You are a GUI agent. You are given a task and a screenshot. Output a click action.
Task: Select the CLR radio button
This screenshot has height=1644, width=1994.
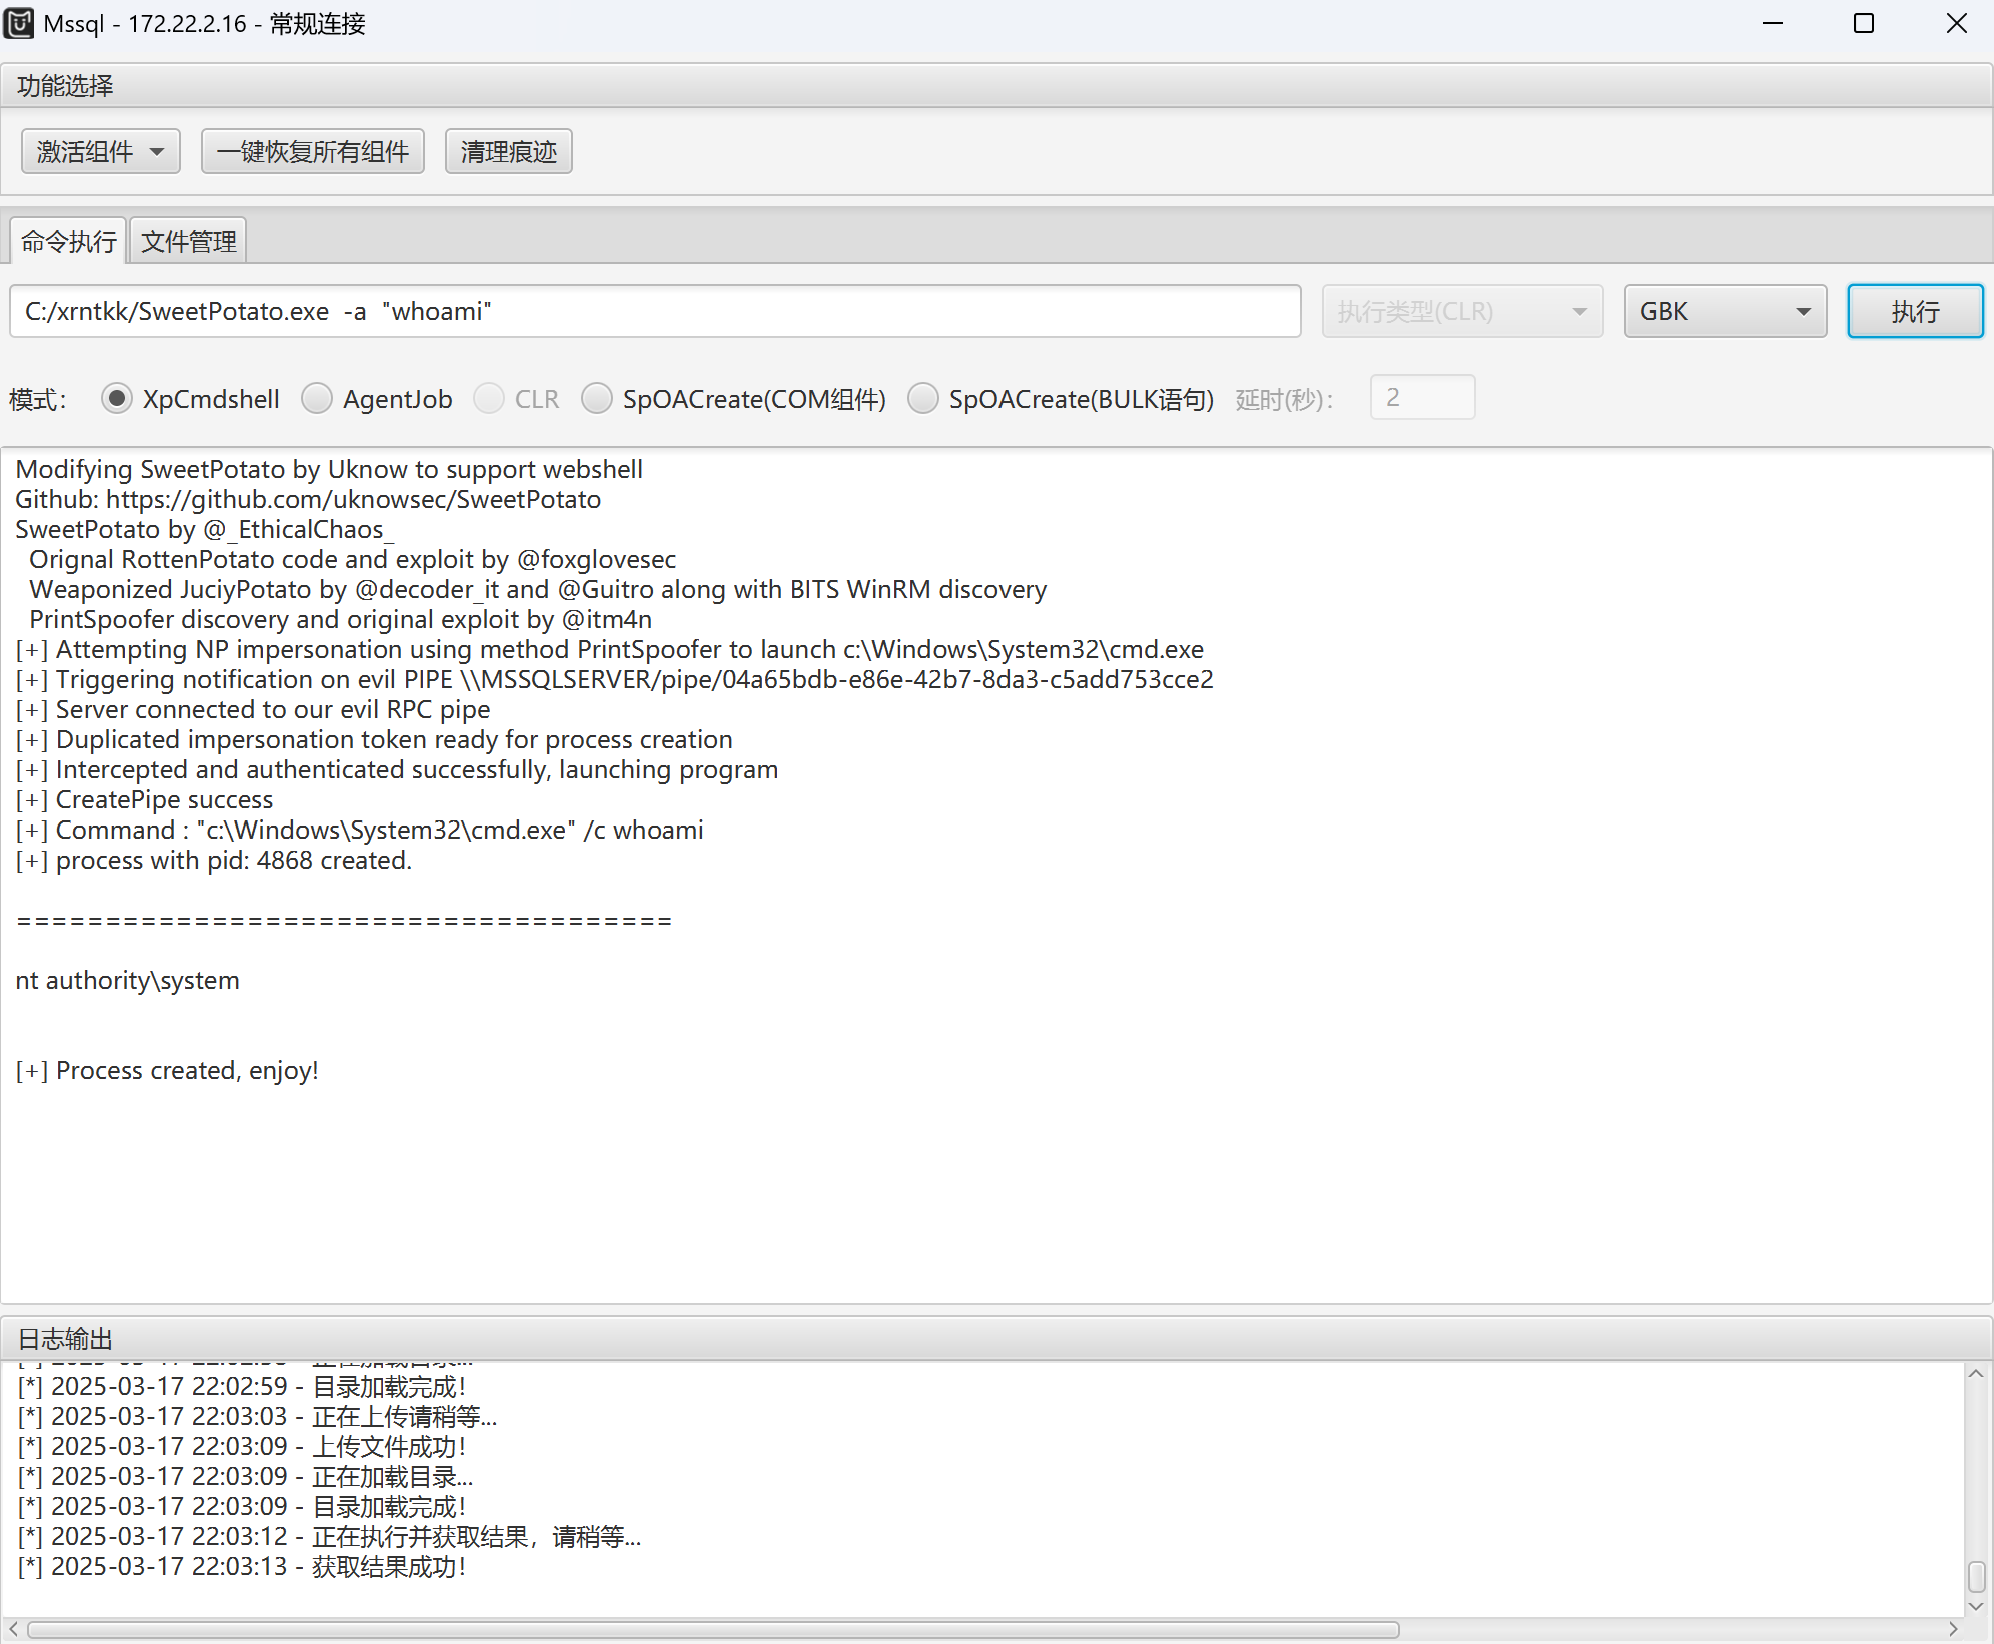489,399
